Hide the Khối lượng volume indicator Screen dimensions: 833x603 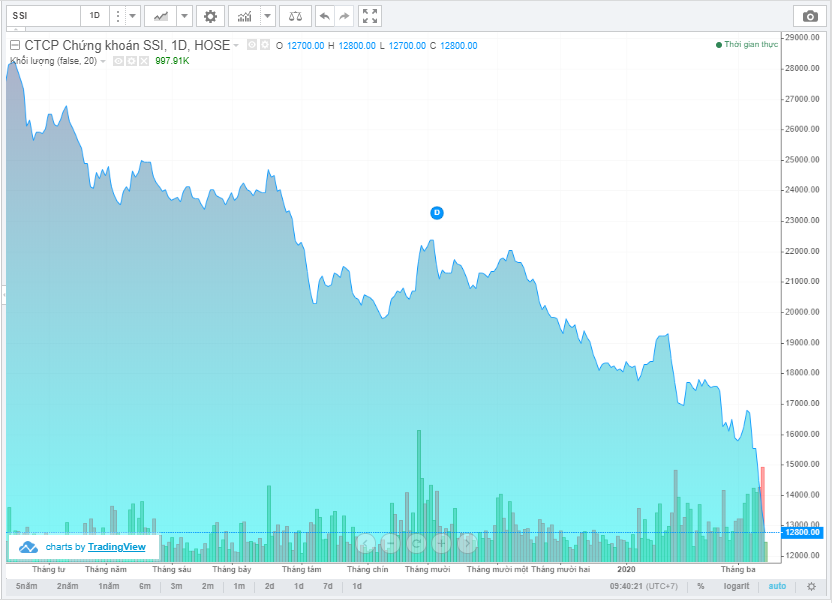pyautogui.click(x=118, y=61)
